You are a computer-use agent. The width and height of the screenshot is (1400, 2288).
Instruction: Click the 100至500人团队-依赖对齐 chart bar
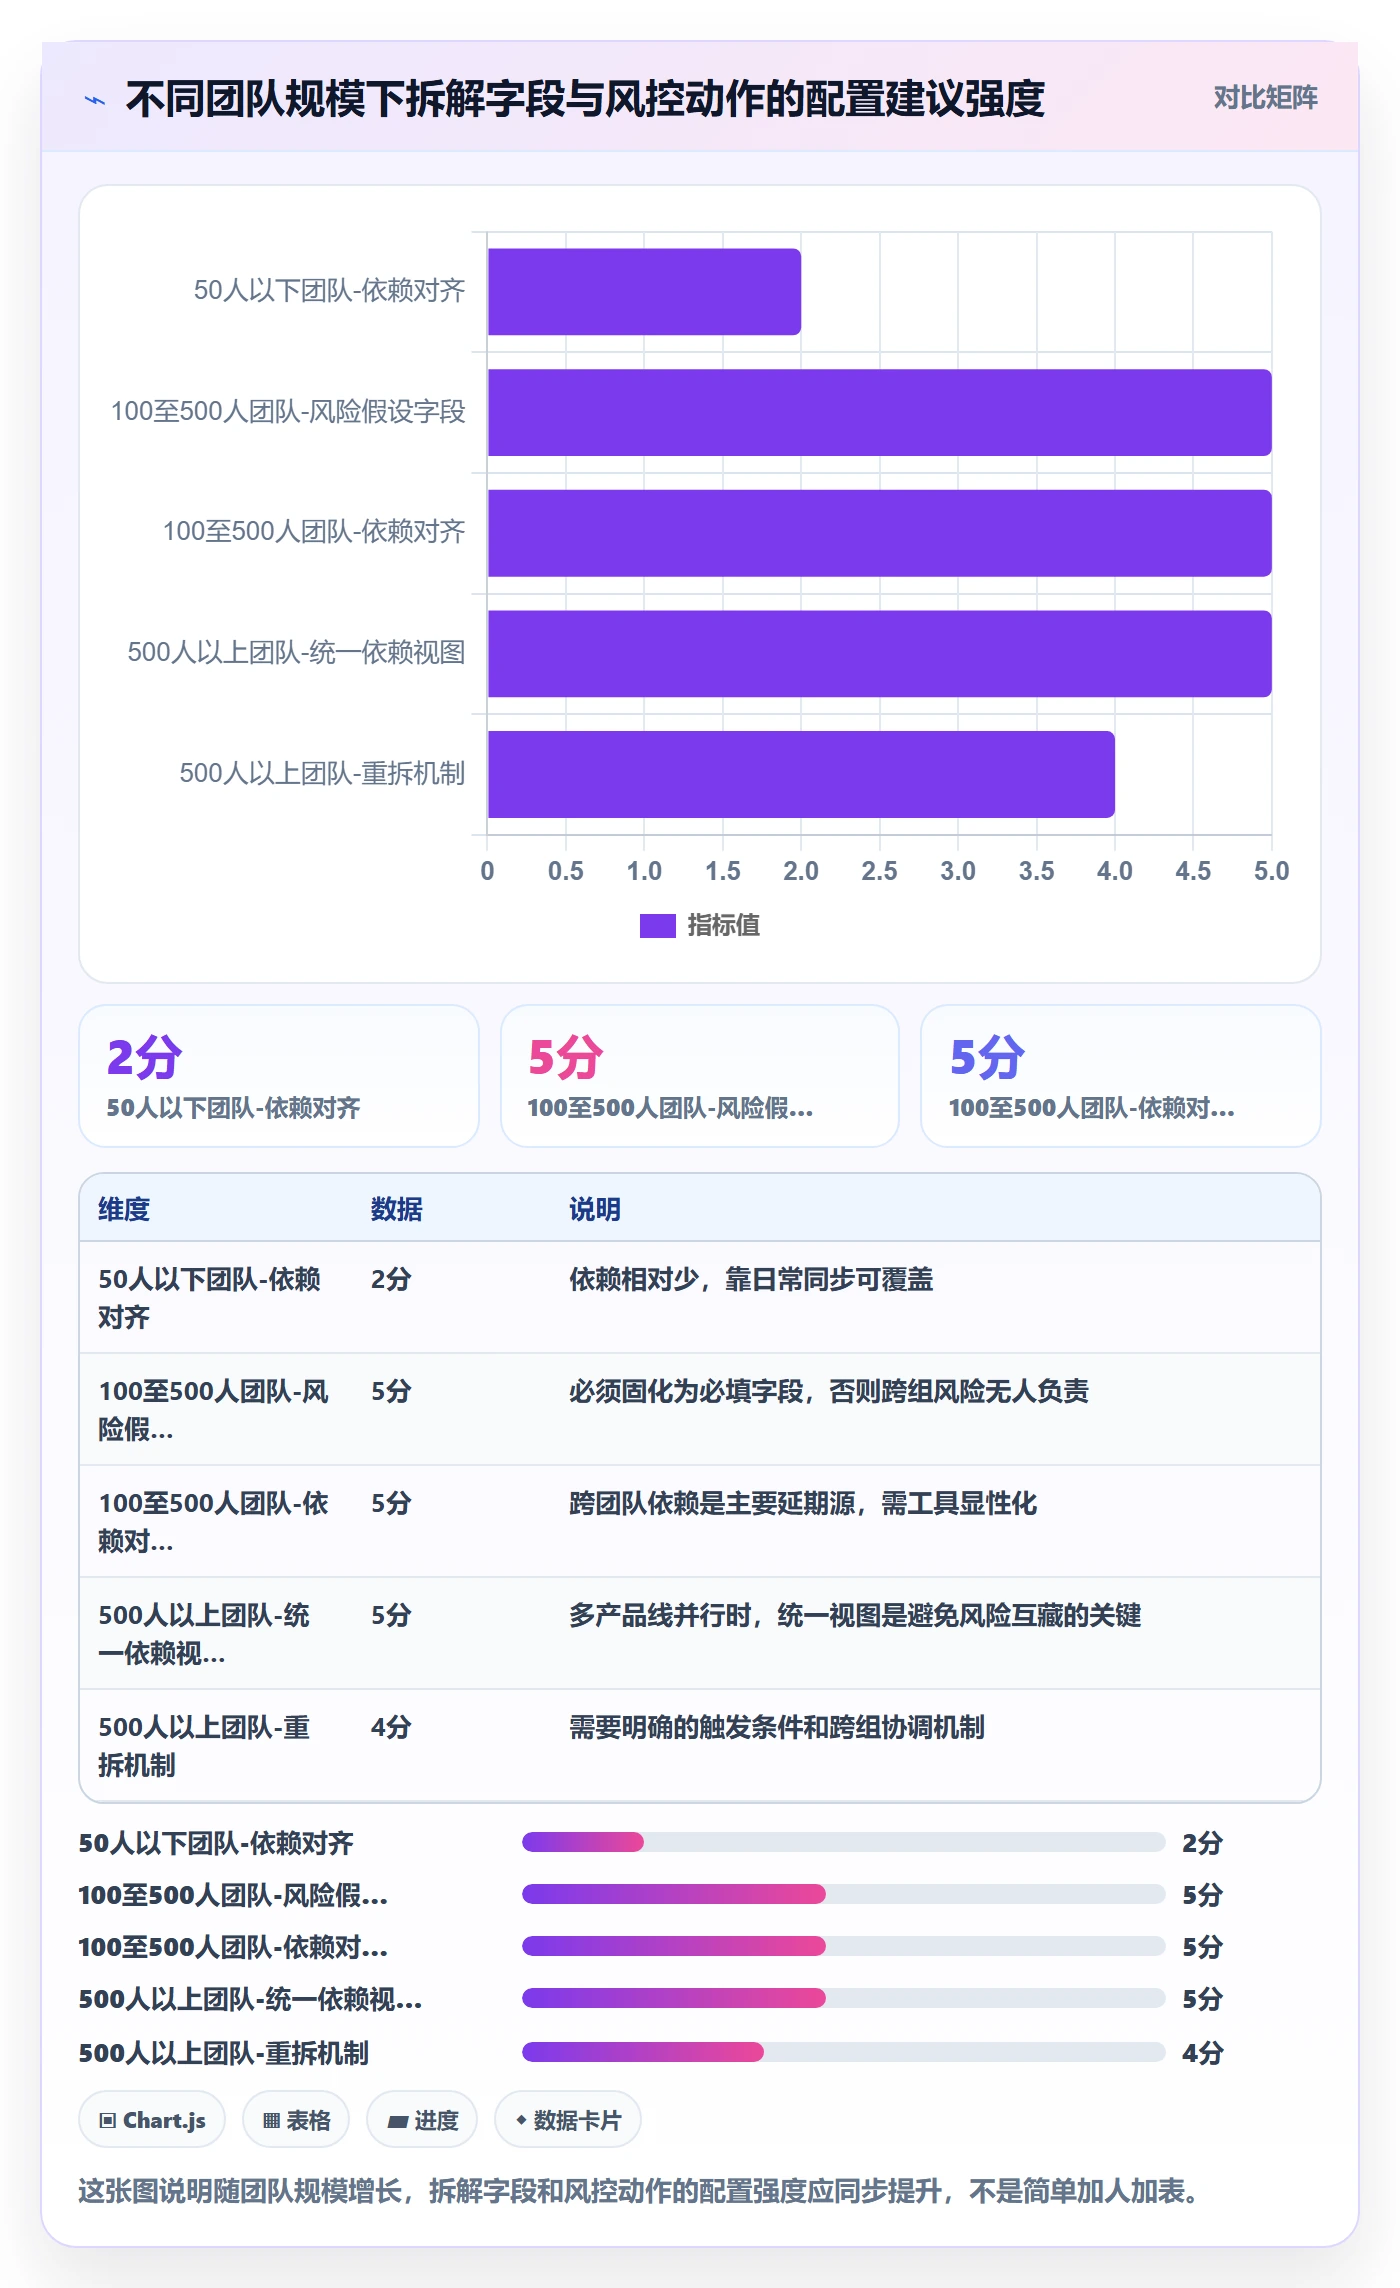click(879, 533)
